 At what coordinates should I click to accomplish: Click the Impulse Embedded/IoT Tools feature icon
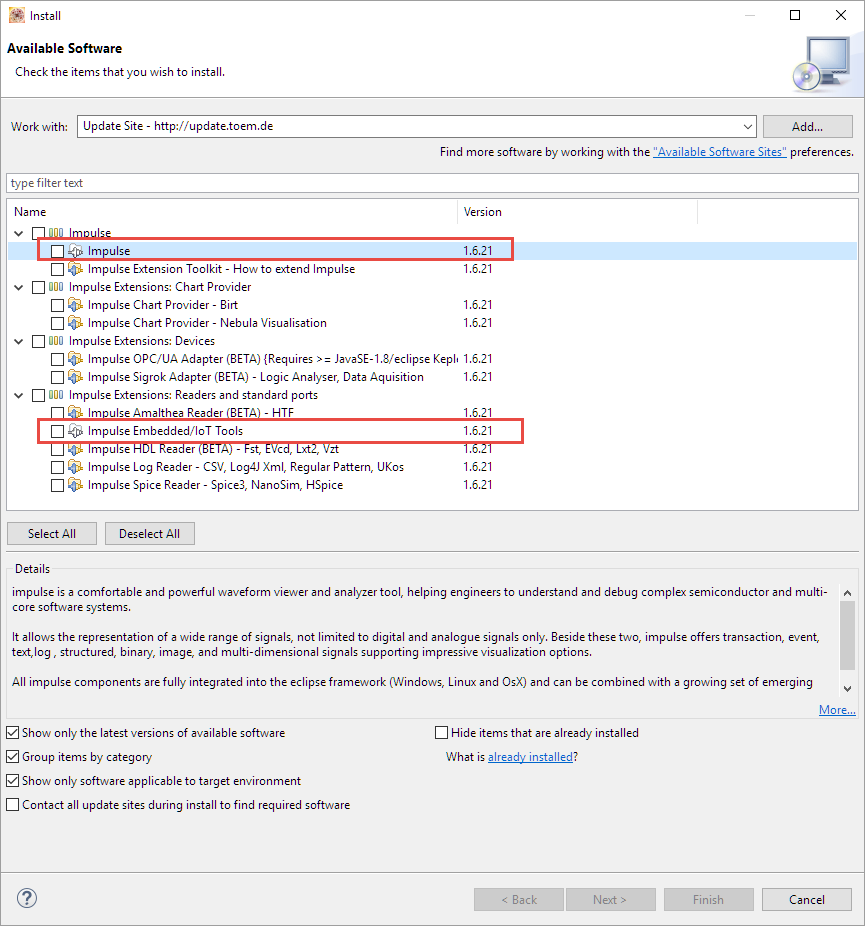[75, 431]
